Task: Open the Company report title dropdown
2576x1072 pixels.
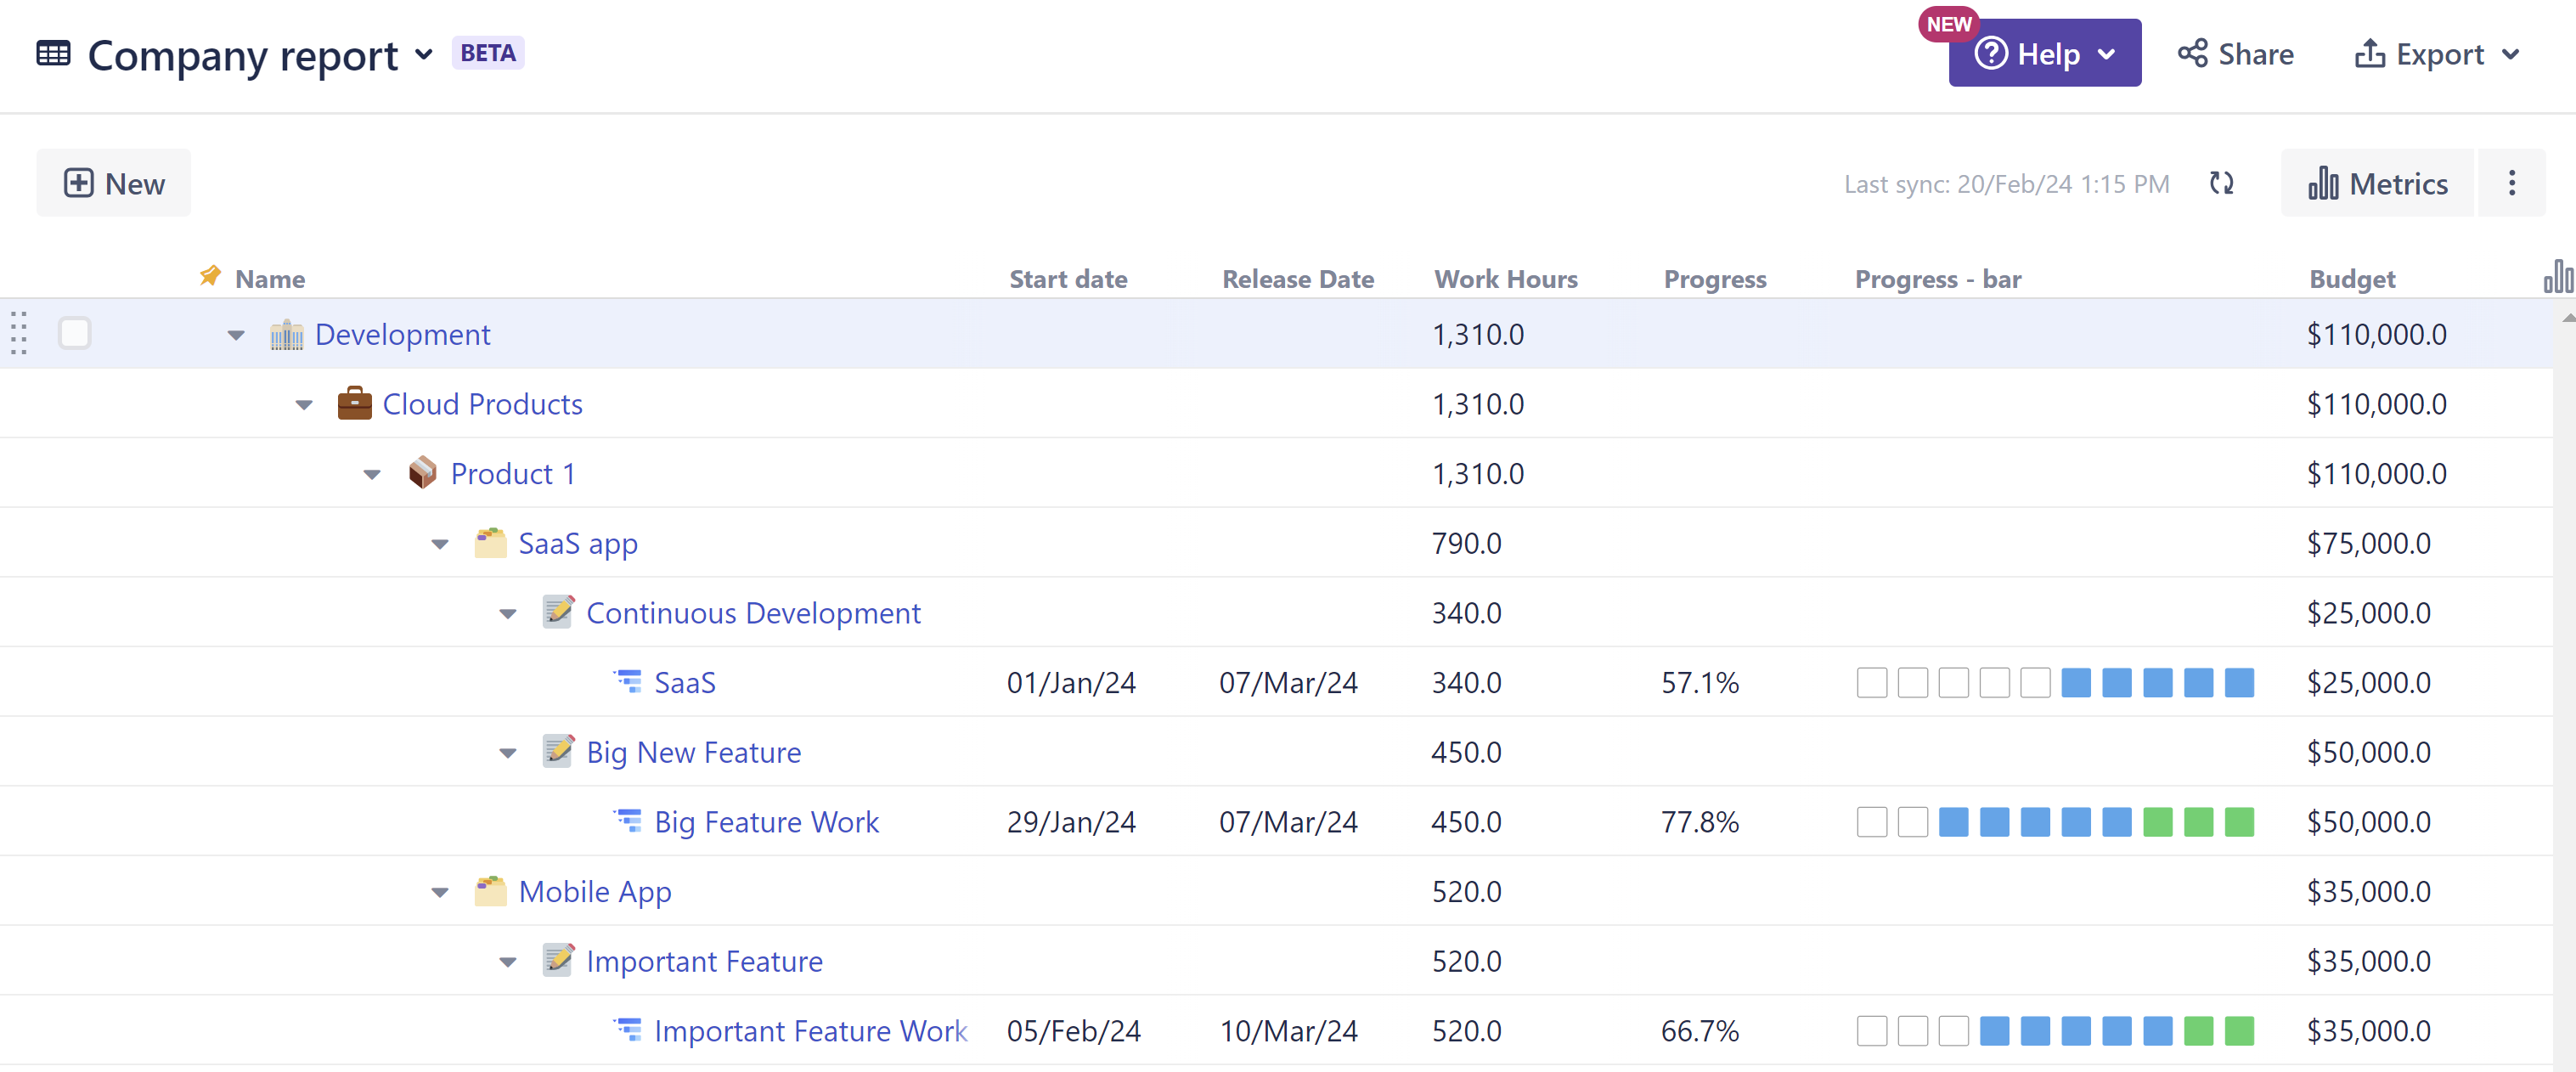Action: click(424, 54)
